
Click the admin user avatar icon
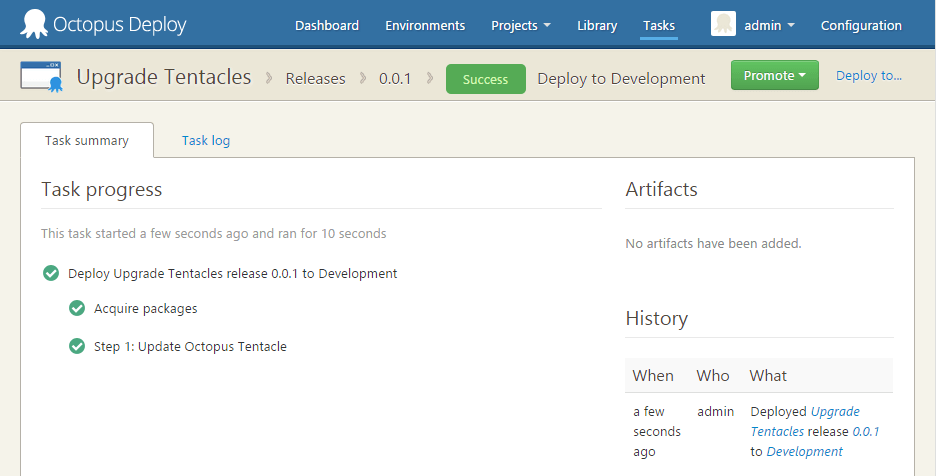723,24
